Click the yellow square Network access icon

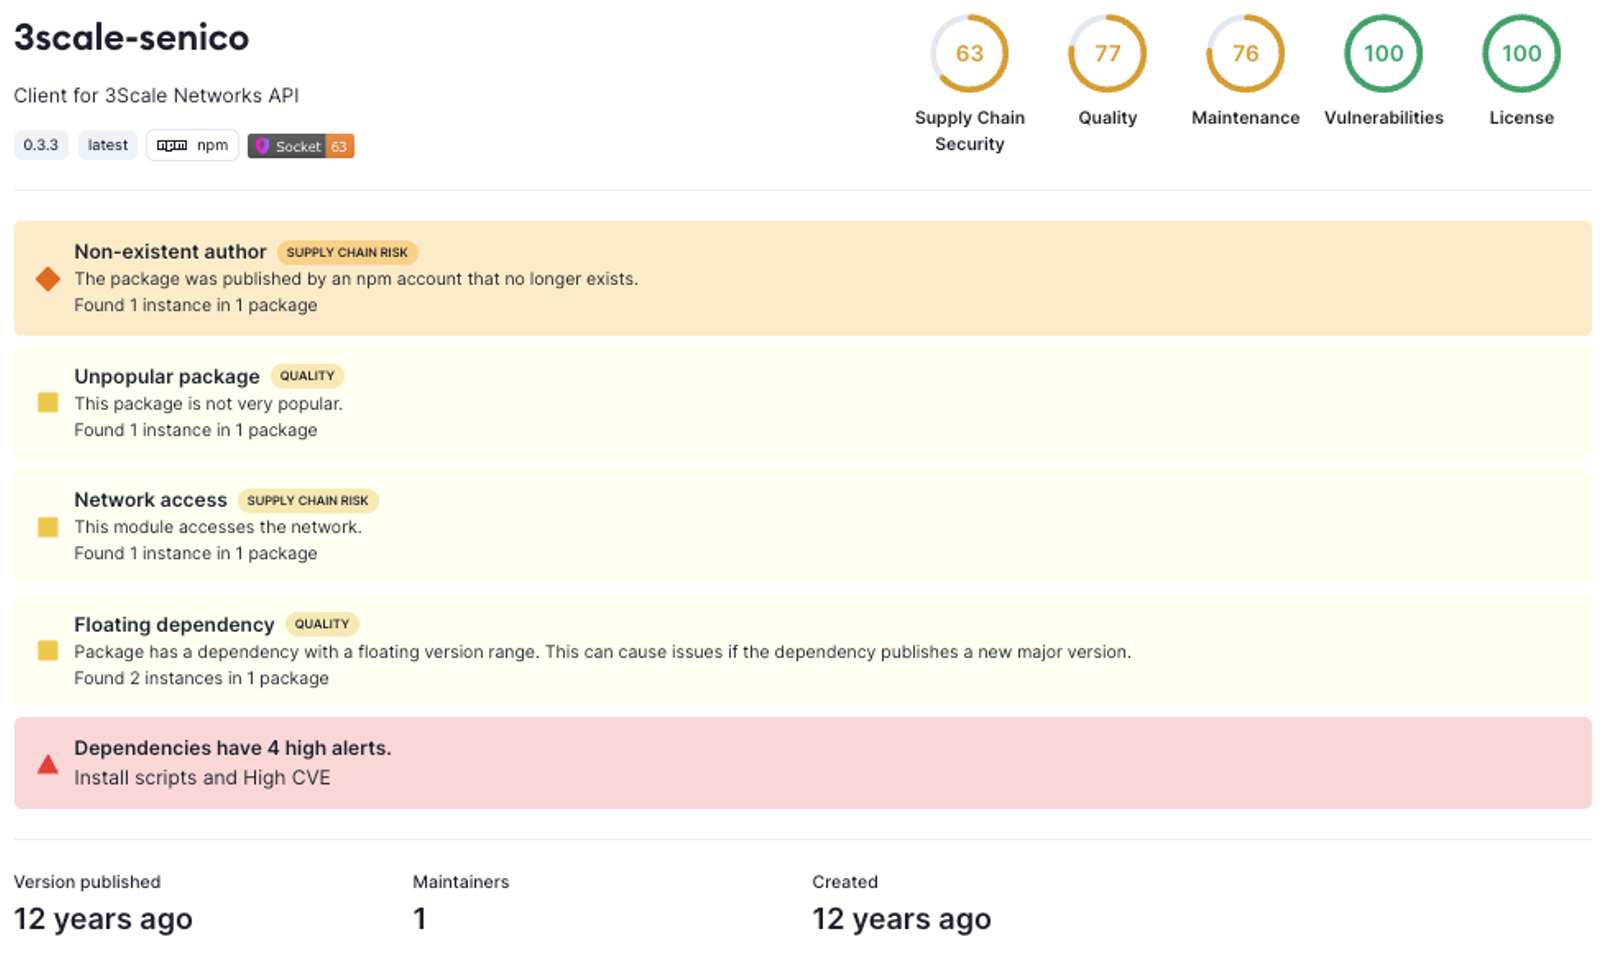47,527
